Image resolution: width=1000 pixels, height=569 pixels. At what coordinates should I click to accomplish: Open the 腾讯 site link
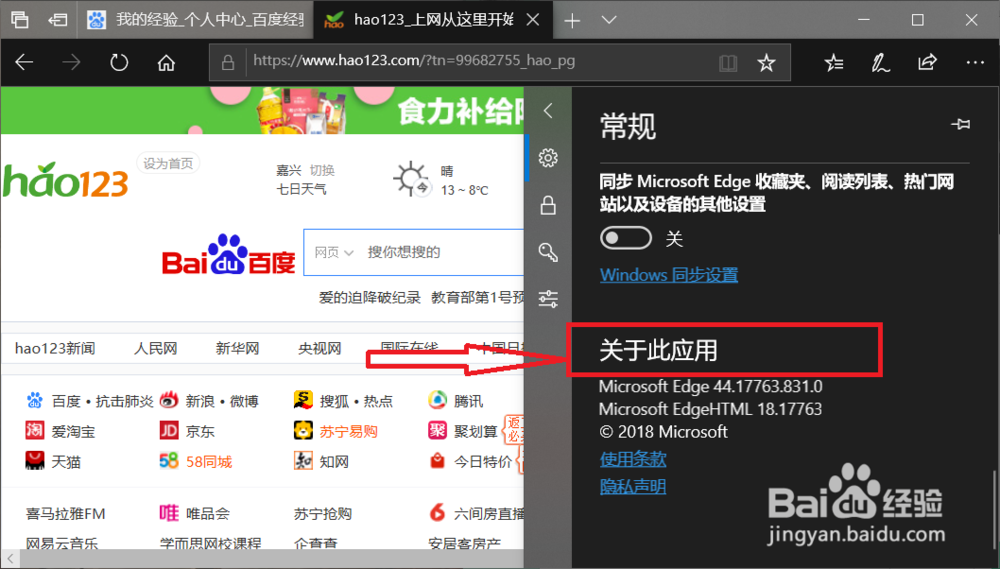point(468,401)
